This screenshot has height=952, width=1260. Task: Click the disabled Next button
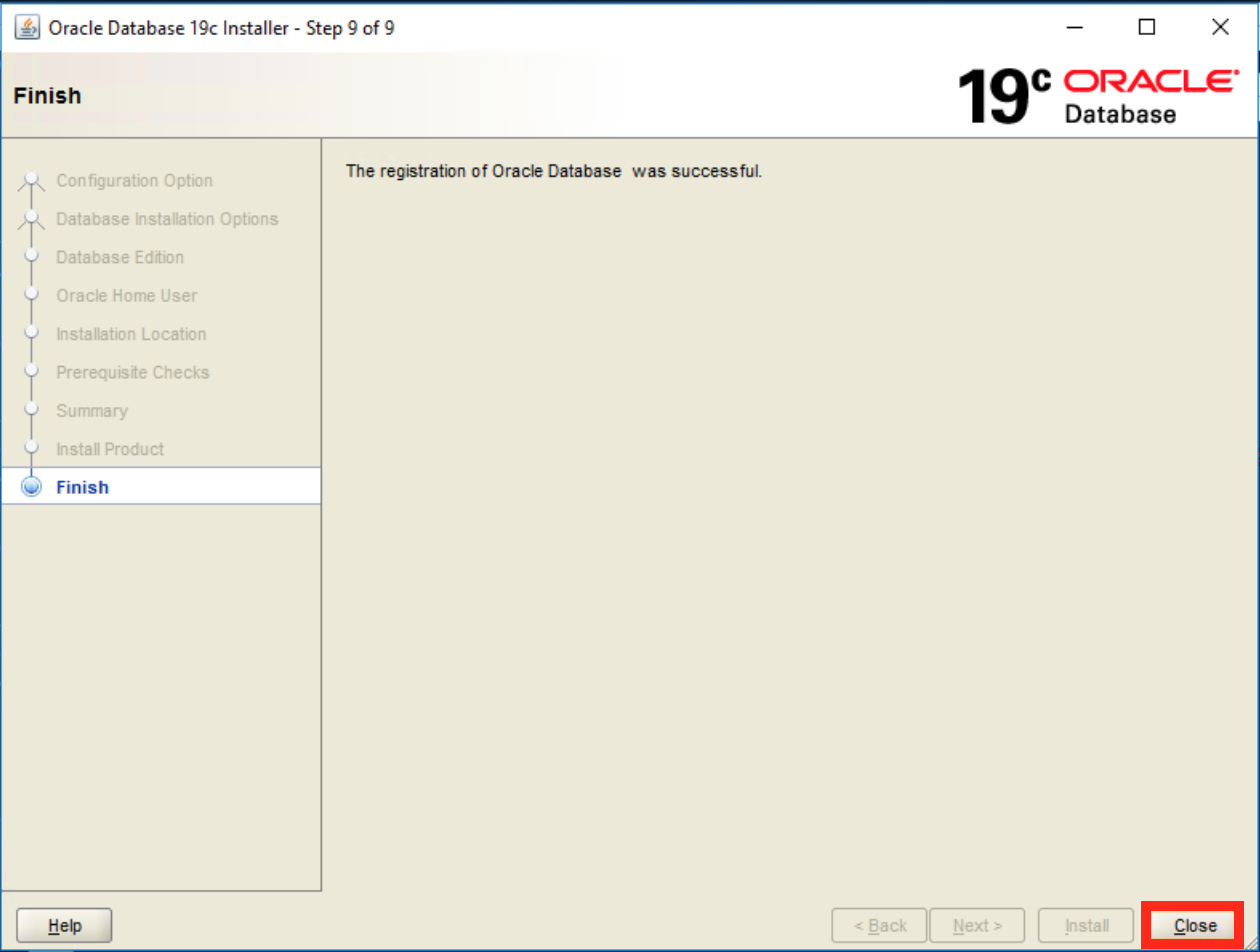(977, 925)
